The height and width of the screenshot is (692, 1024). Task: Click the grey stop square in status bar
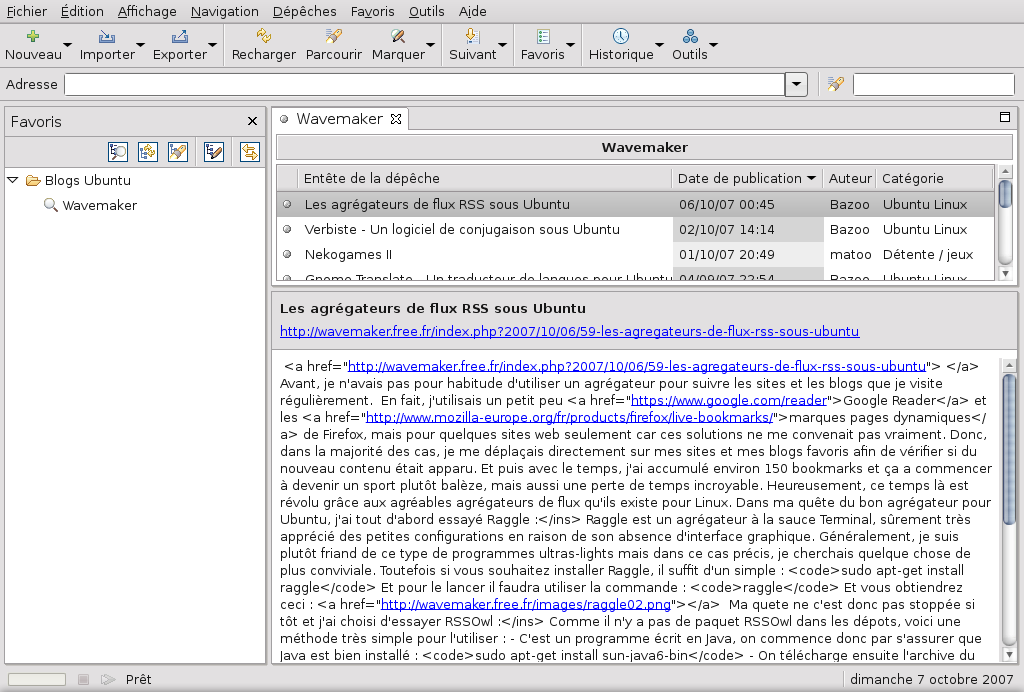tap(83, 680)
